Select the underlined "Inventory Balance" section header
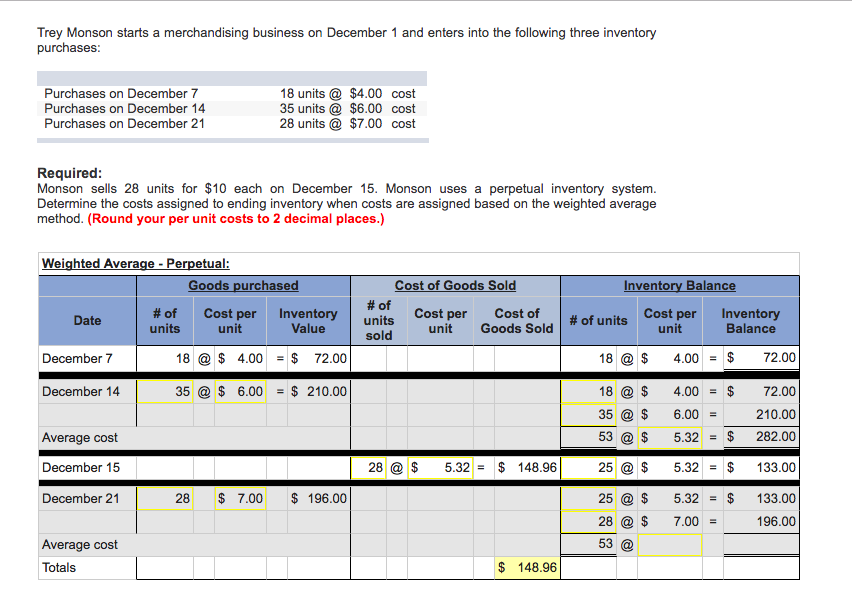Image resolution: width=852 pixels, height=598 pixels. (680, 286)
